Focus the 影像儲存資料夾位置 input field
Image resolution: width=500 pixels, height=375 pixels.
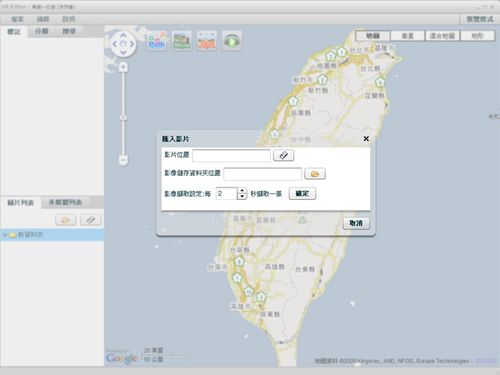pyautogui.click(x=263, y=174)
